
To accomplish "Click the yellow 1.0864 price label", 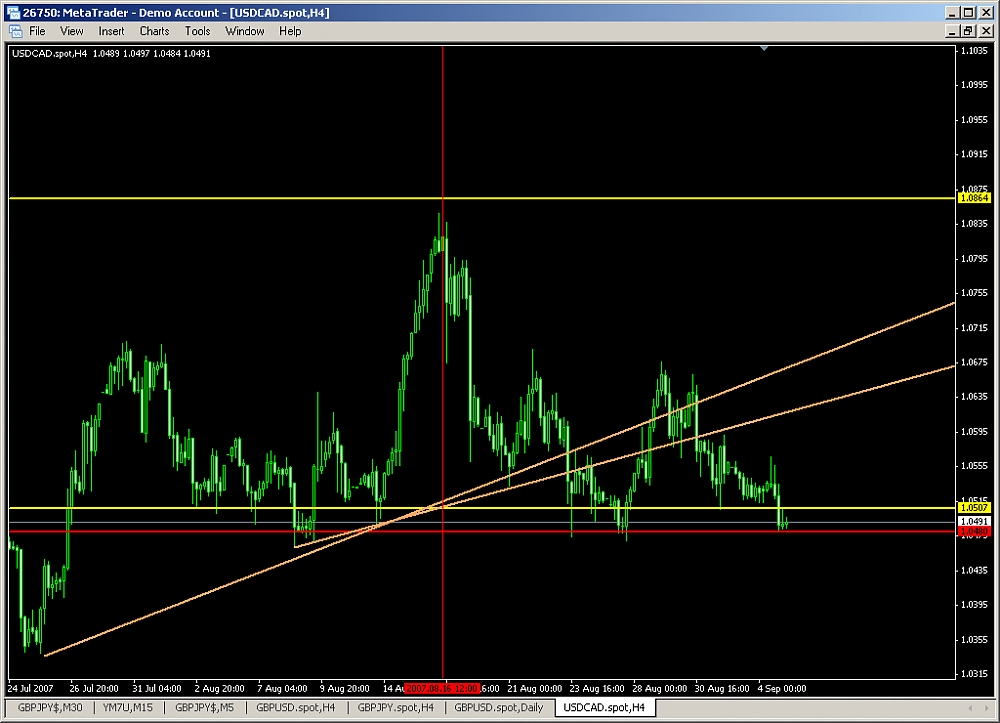I will [974, 198].
